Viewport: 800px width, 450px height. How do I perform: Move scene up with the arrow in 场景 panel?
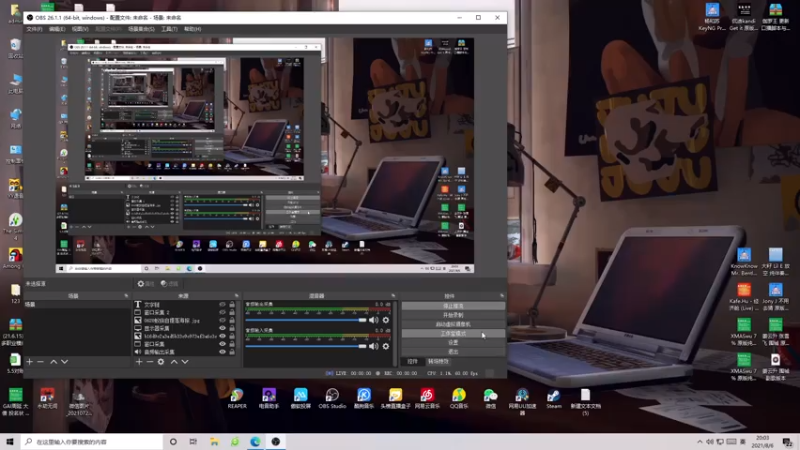click(x=54, y=362)
